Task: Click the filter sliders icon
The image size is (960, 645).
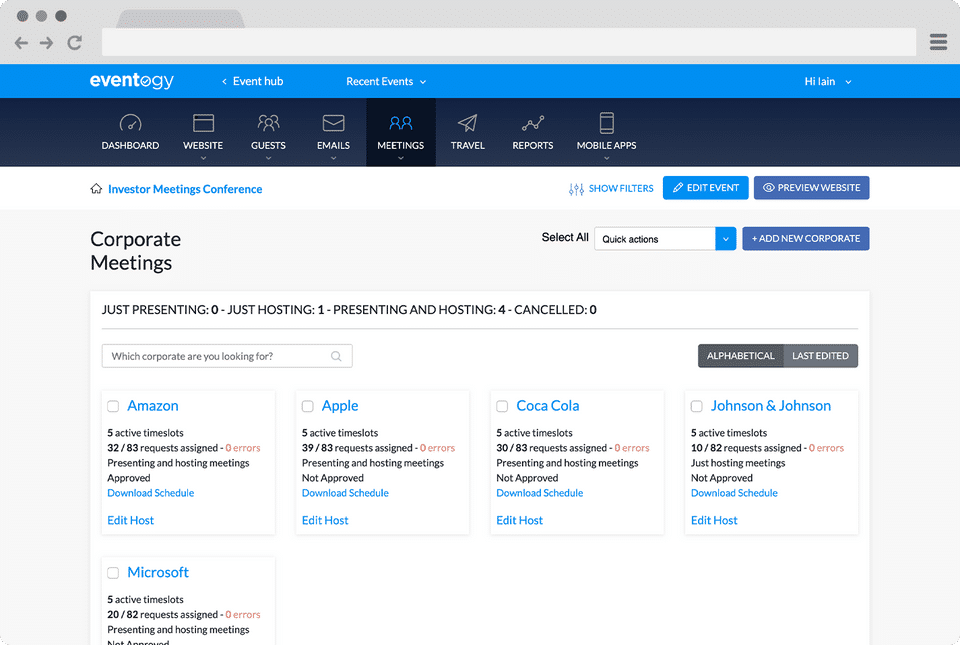Action: 576,189
